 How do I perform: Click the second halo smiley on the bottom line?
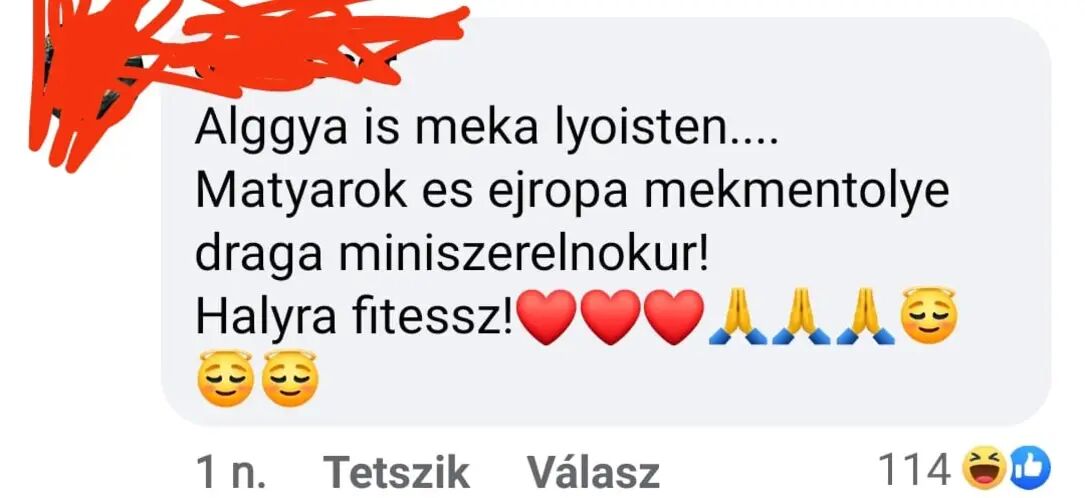[291, 378]
